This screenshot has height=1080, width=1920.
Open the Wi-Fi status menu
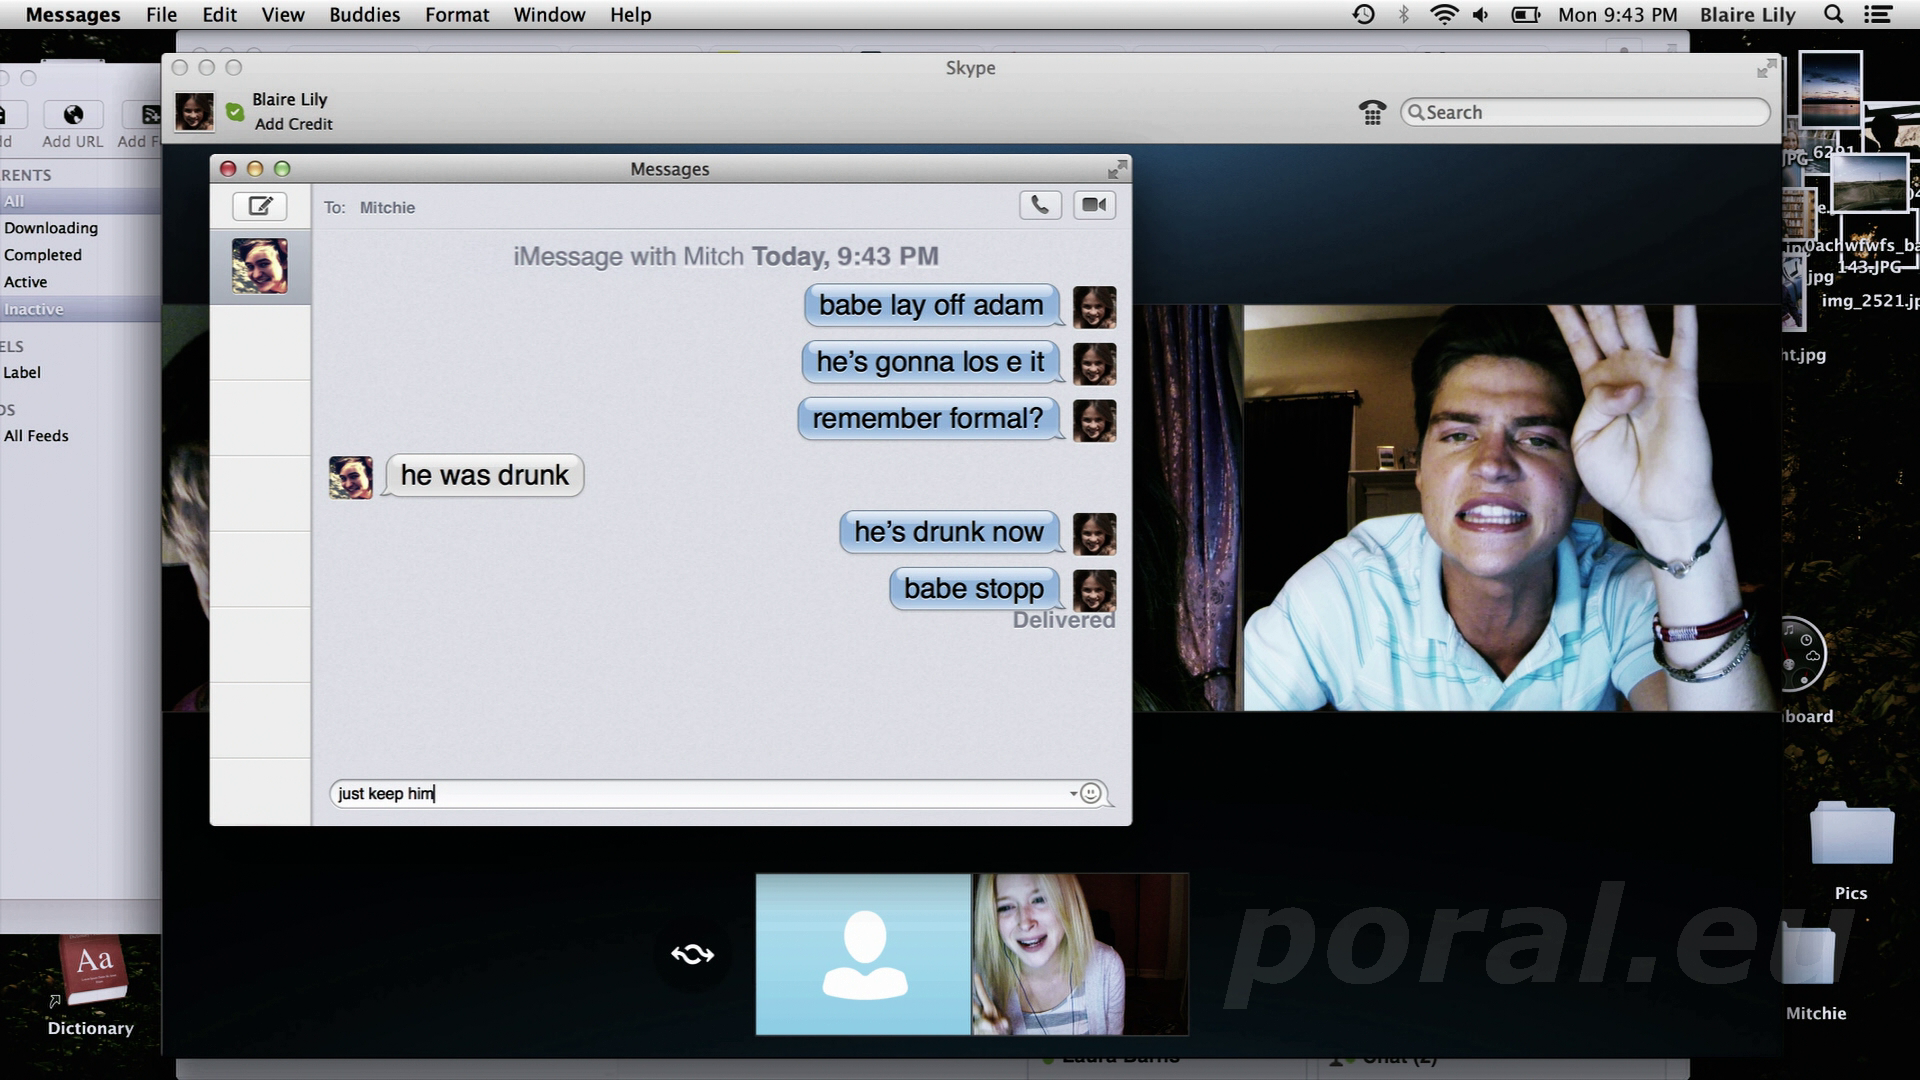[1443, 15]
